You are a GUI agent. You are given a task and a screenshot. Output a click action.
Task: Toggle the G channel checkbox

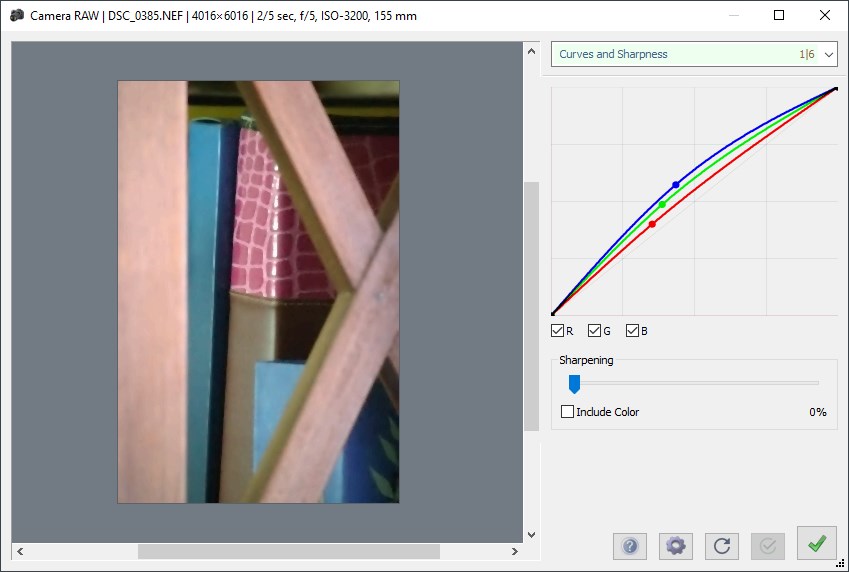pyautogui.click(x=594, y=330)
